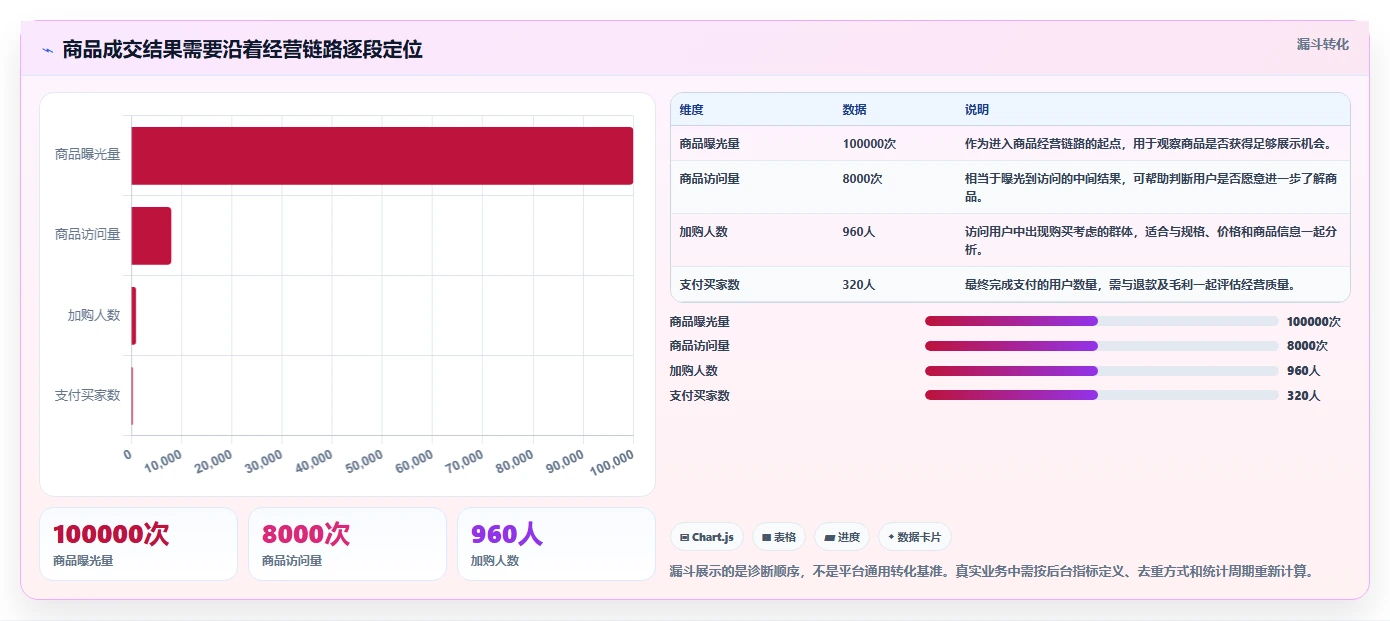Click the 商品曝光量 label in the progress list
The image size is (1390, 621).
(700, 322)
